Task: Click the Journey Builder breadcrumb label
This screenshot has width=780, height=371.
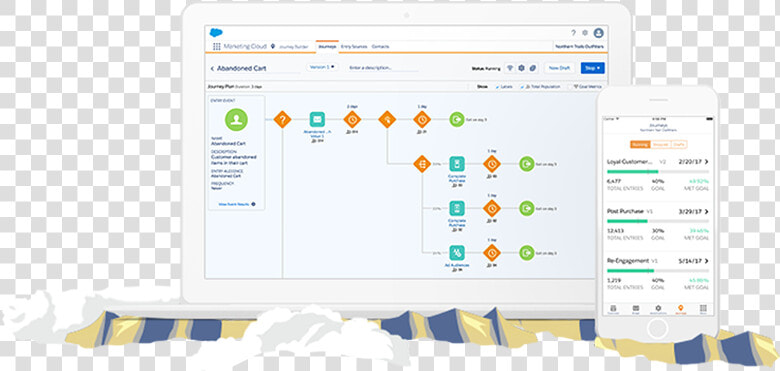Action: coord(293,47)
